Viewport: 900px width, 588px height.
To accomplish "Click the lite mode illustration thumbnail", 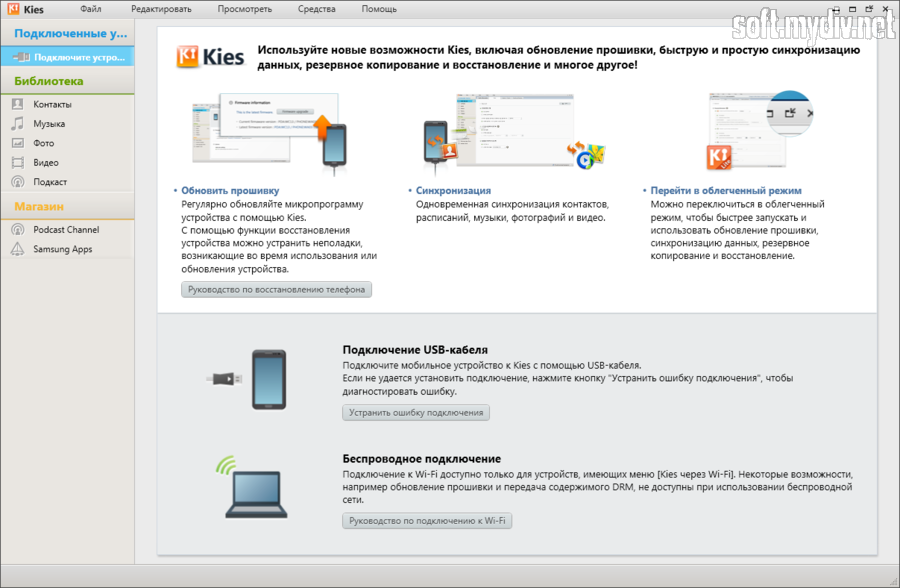I will click(x=760, y=131).
